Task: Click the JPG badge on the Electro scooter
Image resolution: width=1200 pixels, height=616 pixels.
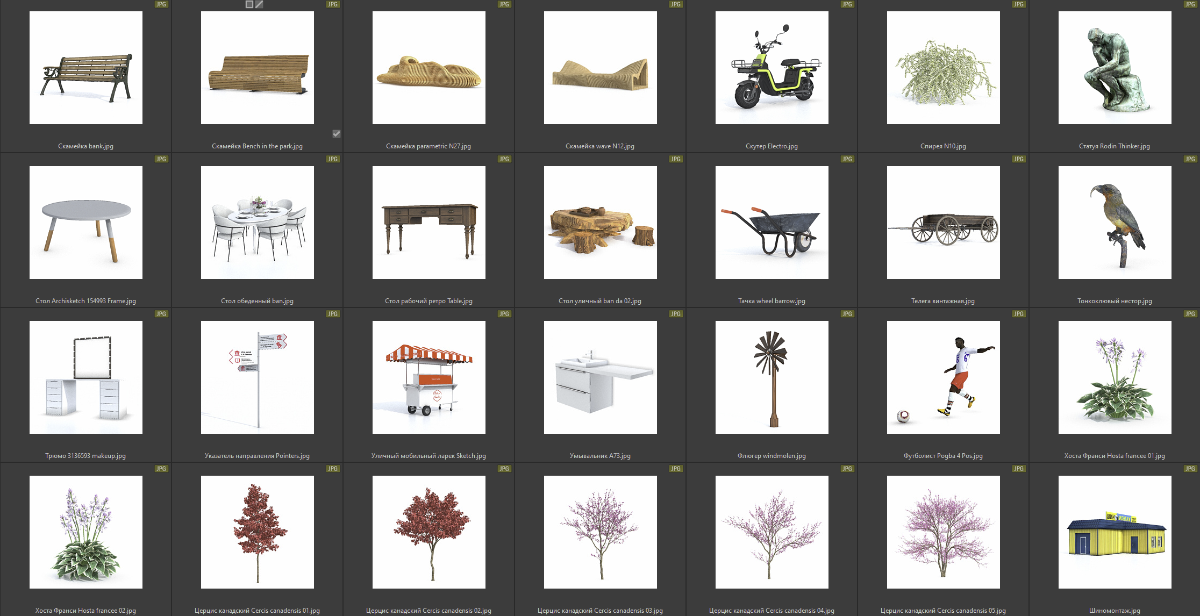Action: tap(847, 4)
